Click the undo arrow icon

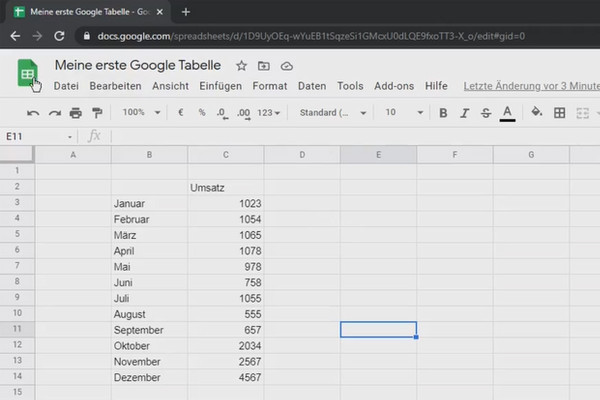(x=33, y=113)
